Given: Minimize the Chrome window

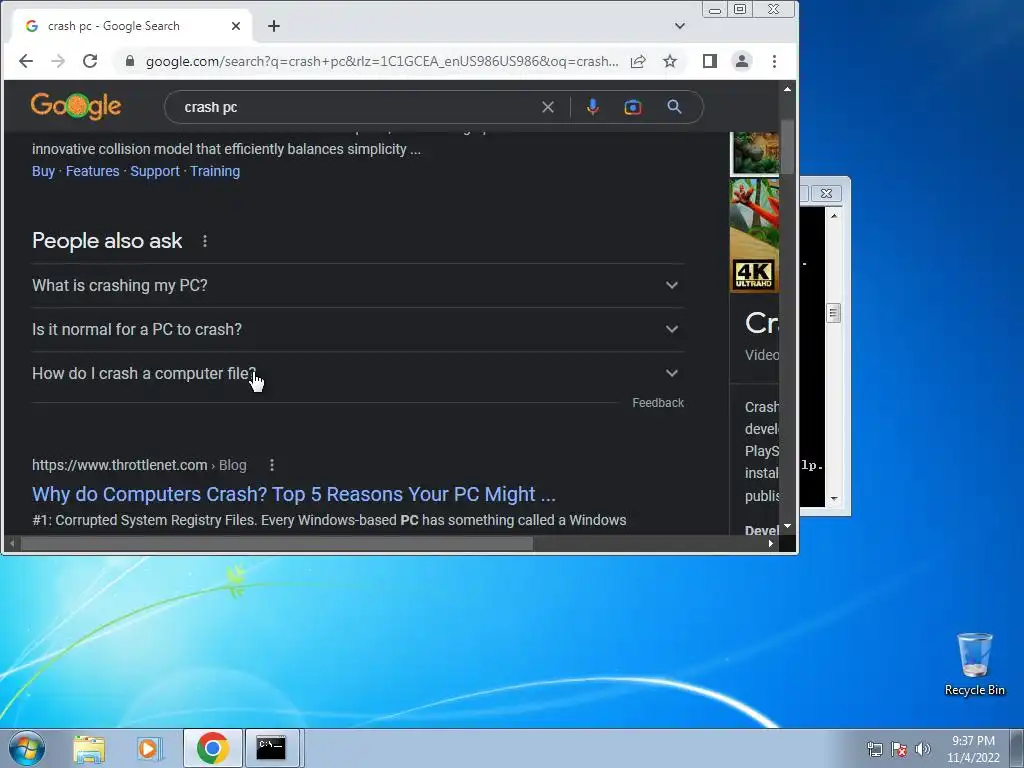Looking at the screenshot, I should [714, 10].
